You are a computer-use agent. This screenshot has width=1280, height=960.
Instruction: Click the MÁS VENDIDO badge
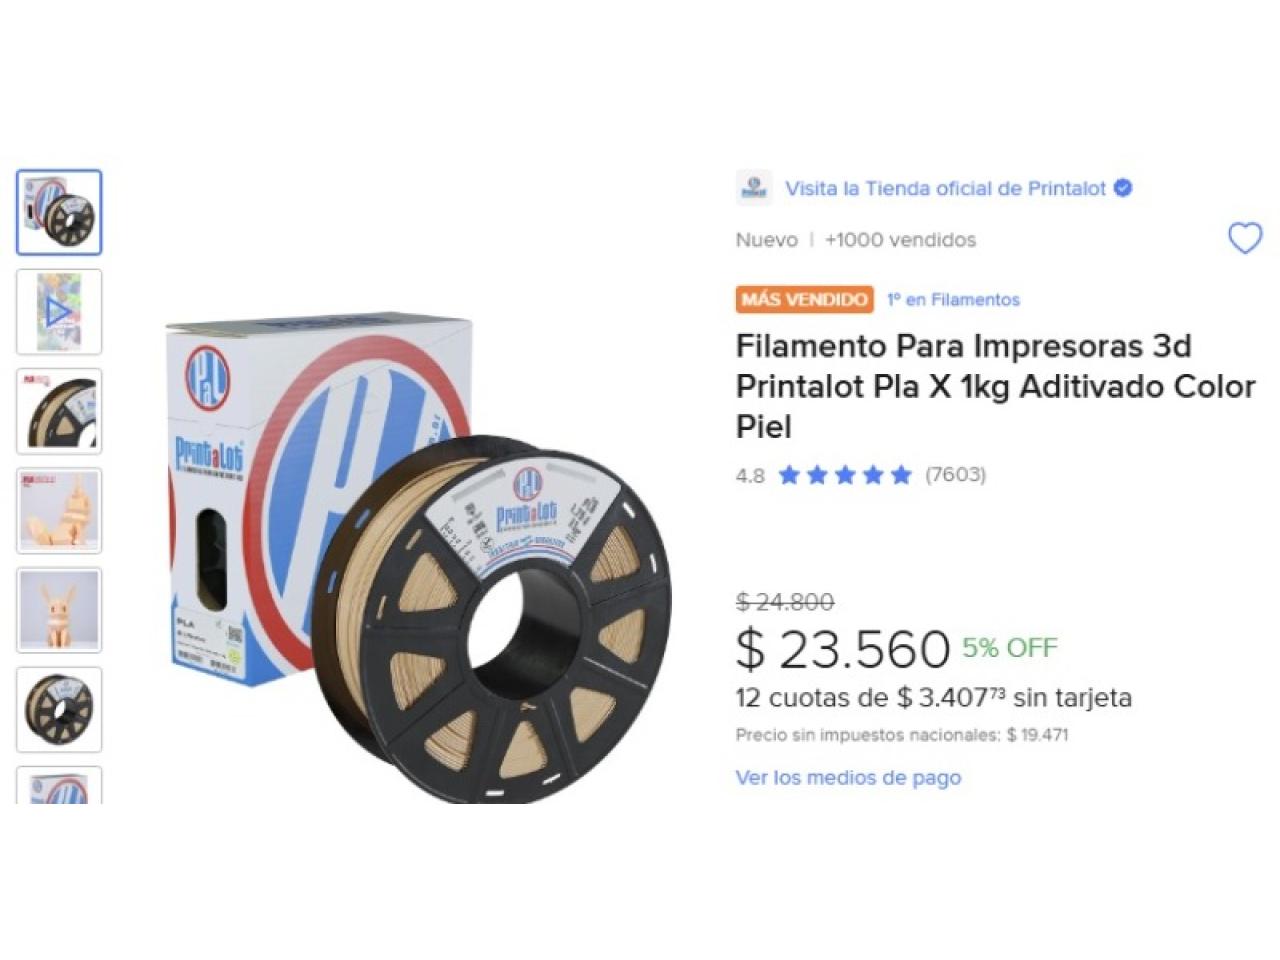pos(805,299)
